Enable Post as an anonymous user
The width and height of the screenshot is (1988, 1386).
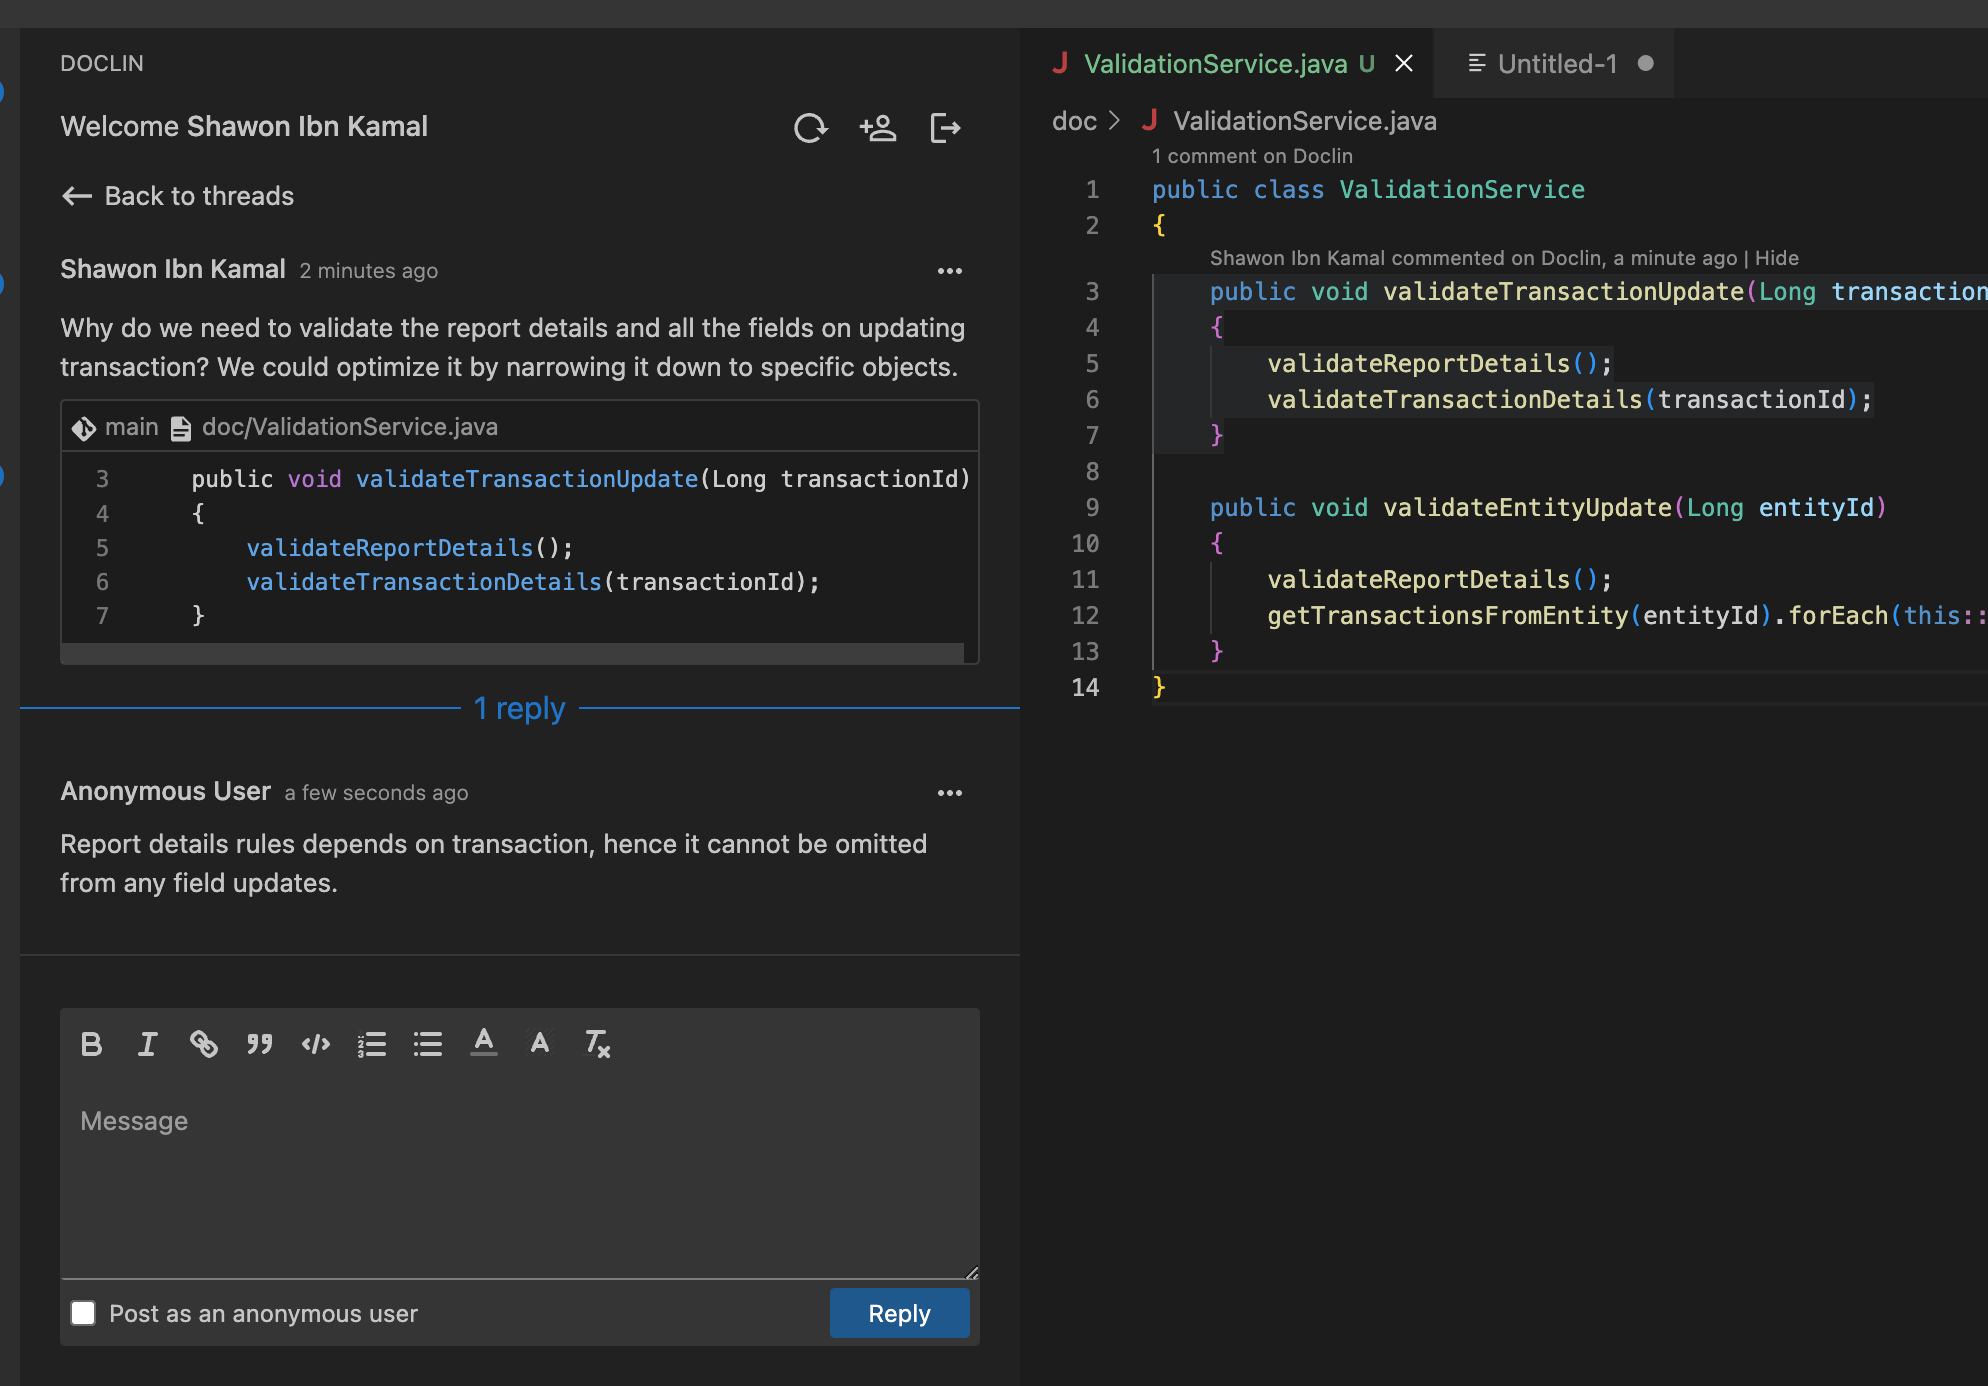[83, 1313]
